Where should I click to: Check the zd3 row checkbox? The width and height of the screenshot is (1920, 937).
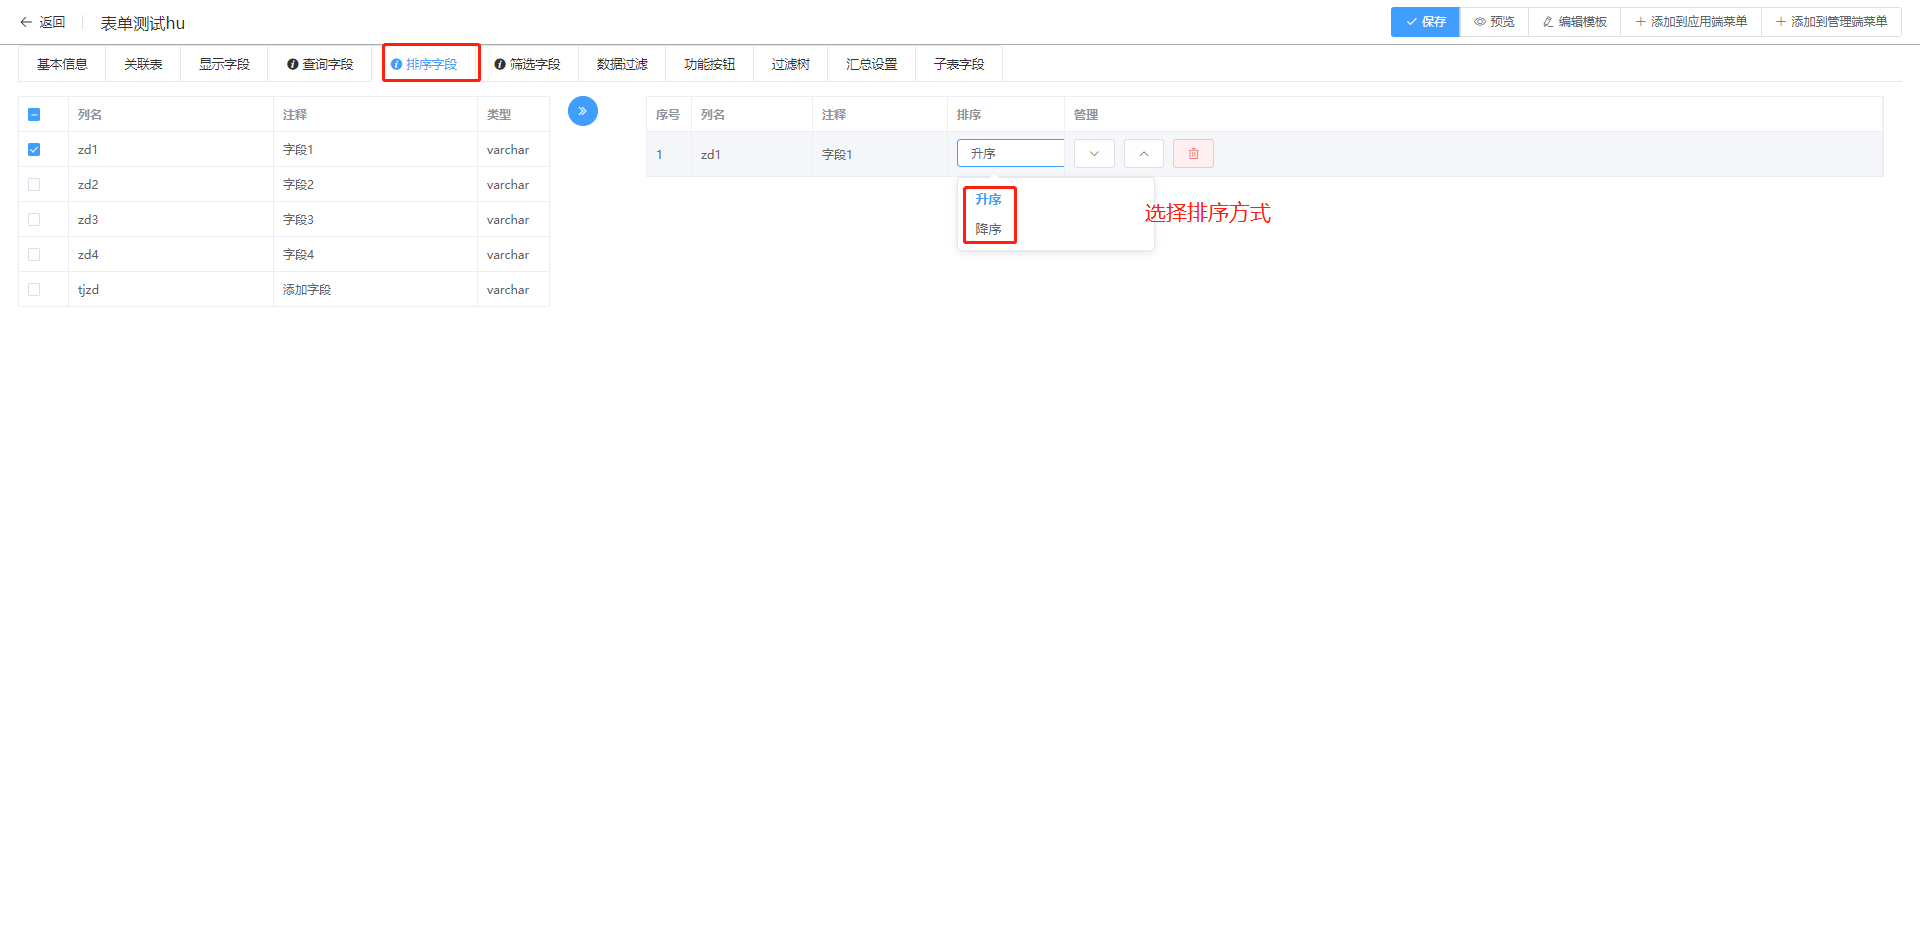coord(34,220)
